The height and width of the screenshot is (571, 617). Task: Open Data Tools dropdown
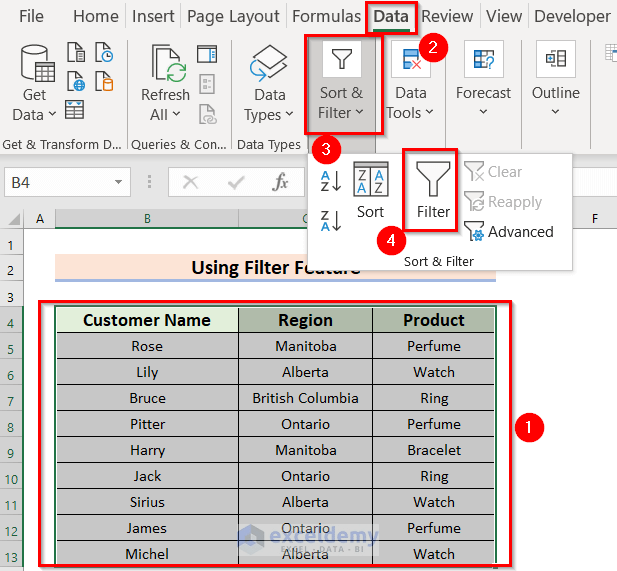tap(410, 83)
